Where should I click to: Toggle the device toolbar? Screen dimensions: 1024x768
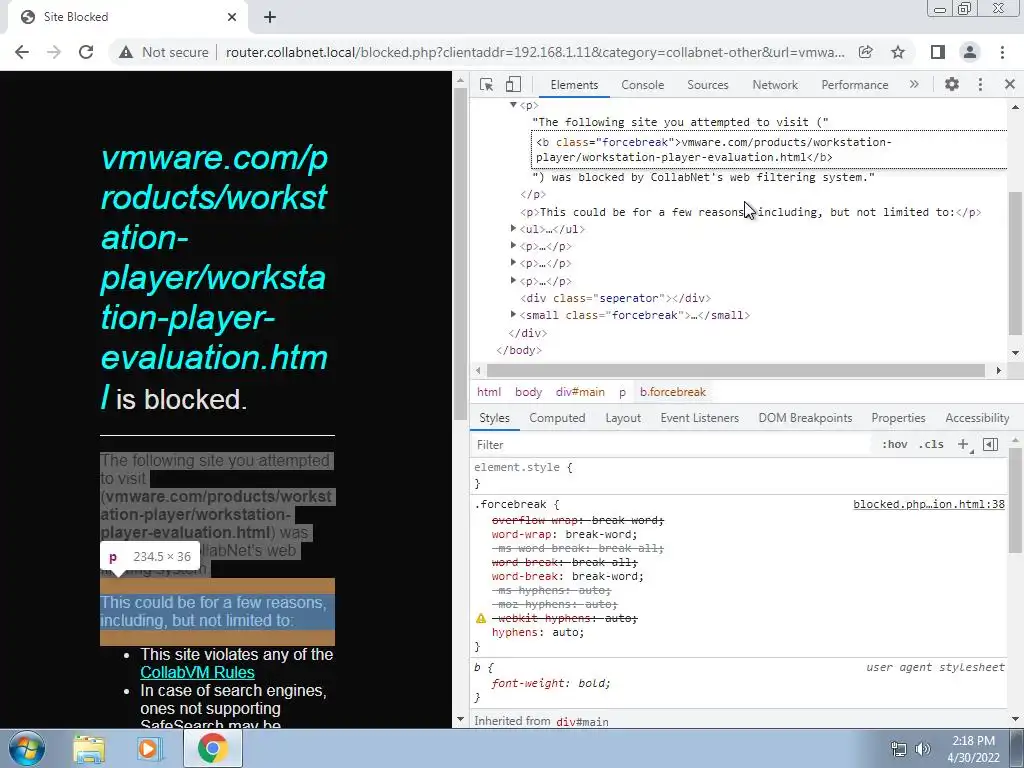513,84
